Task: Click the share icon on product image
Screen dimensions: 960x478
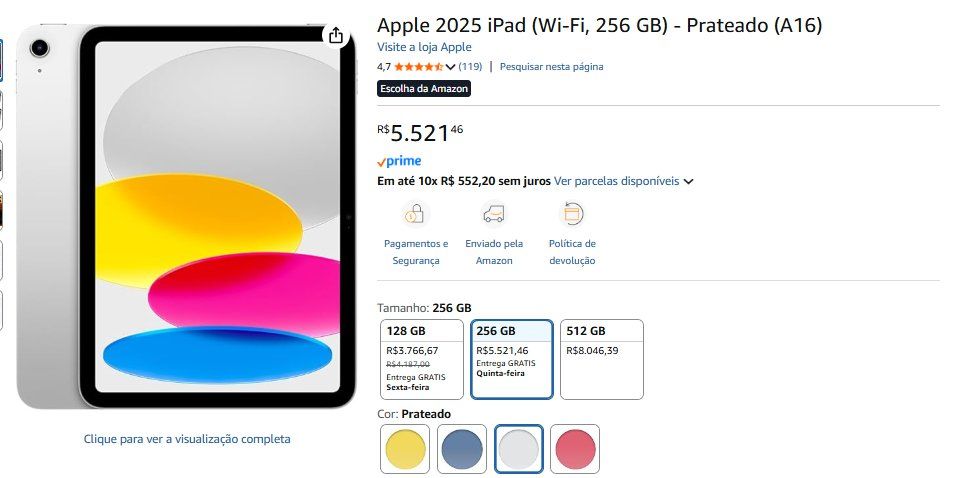Action: [336, 36]
